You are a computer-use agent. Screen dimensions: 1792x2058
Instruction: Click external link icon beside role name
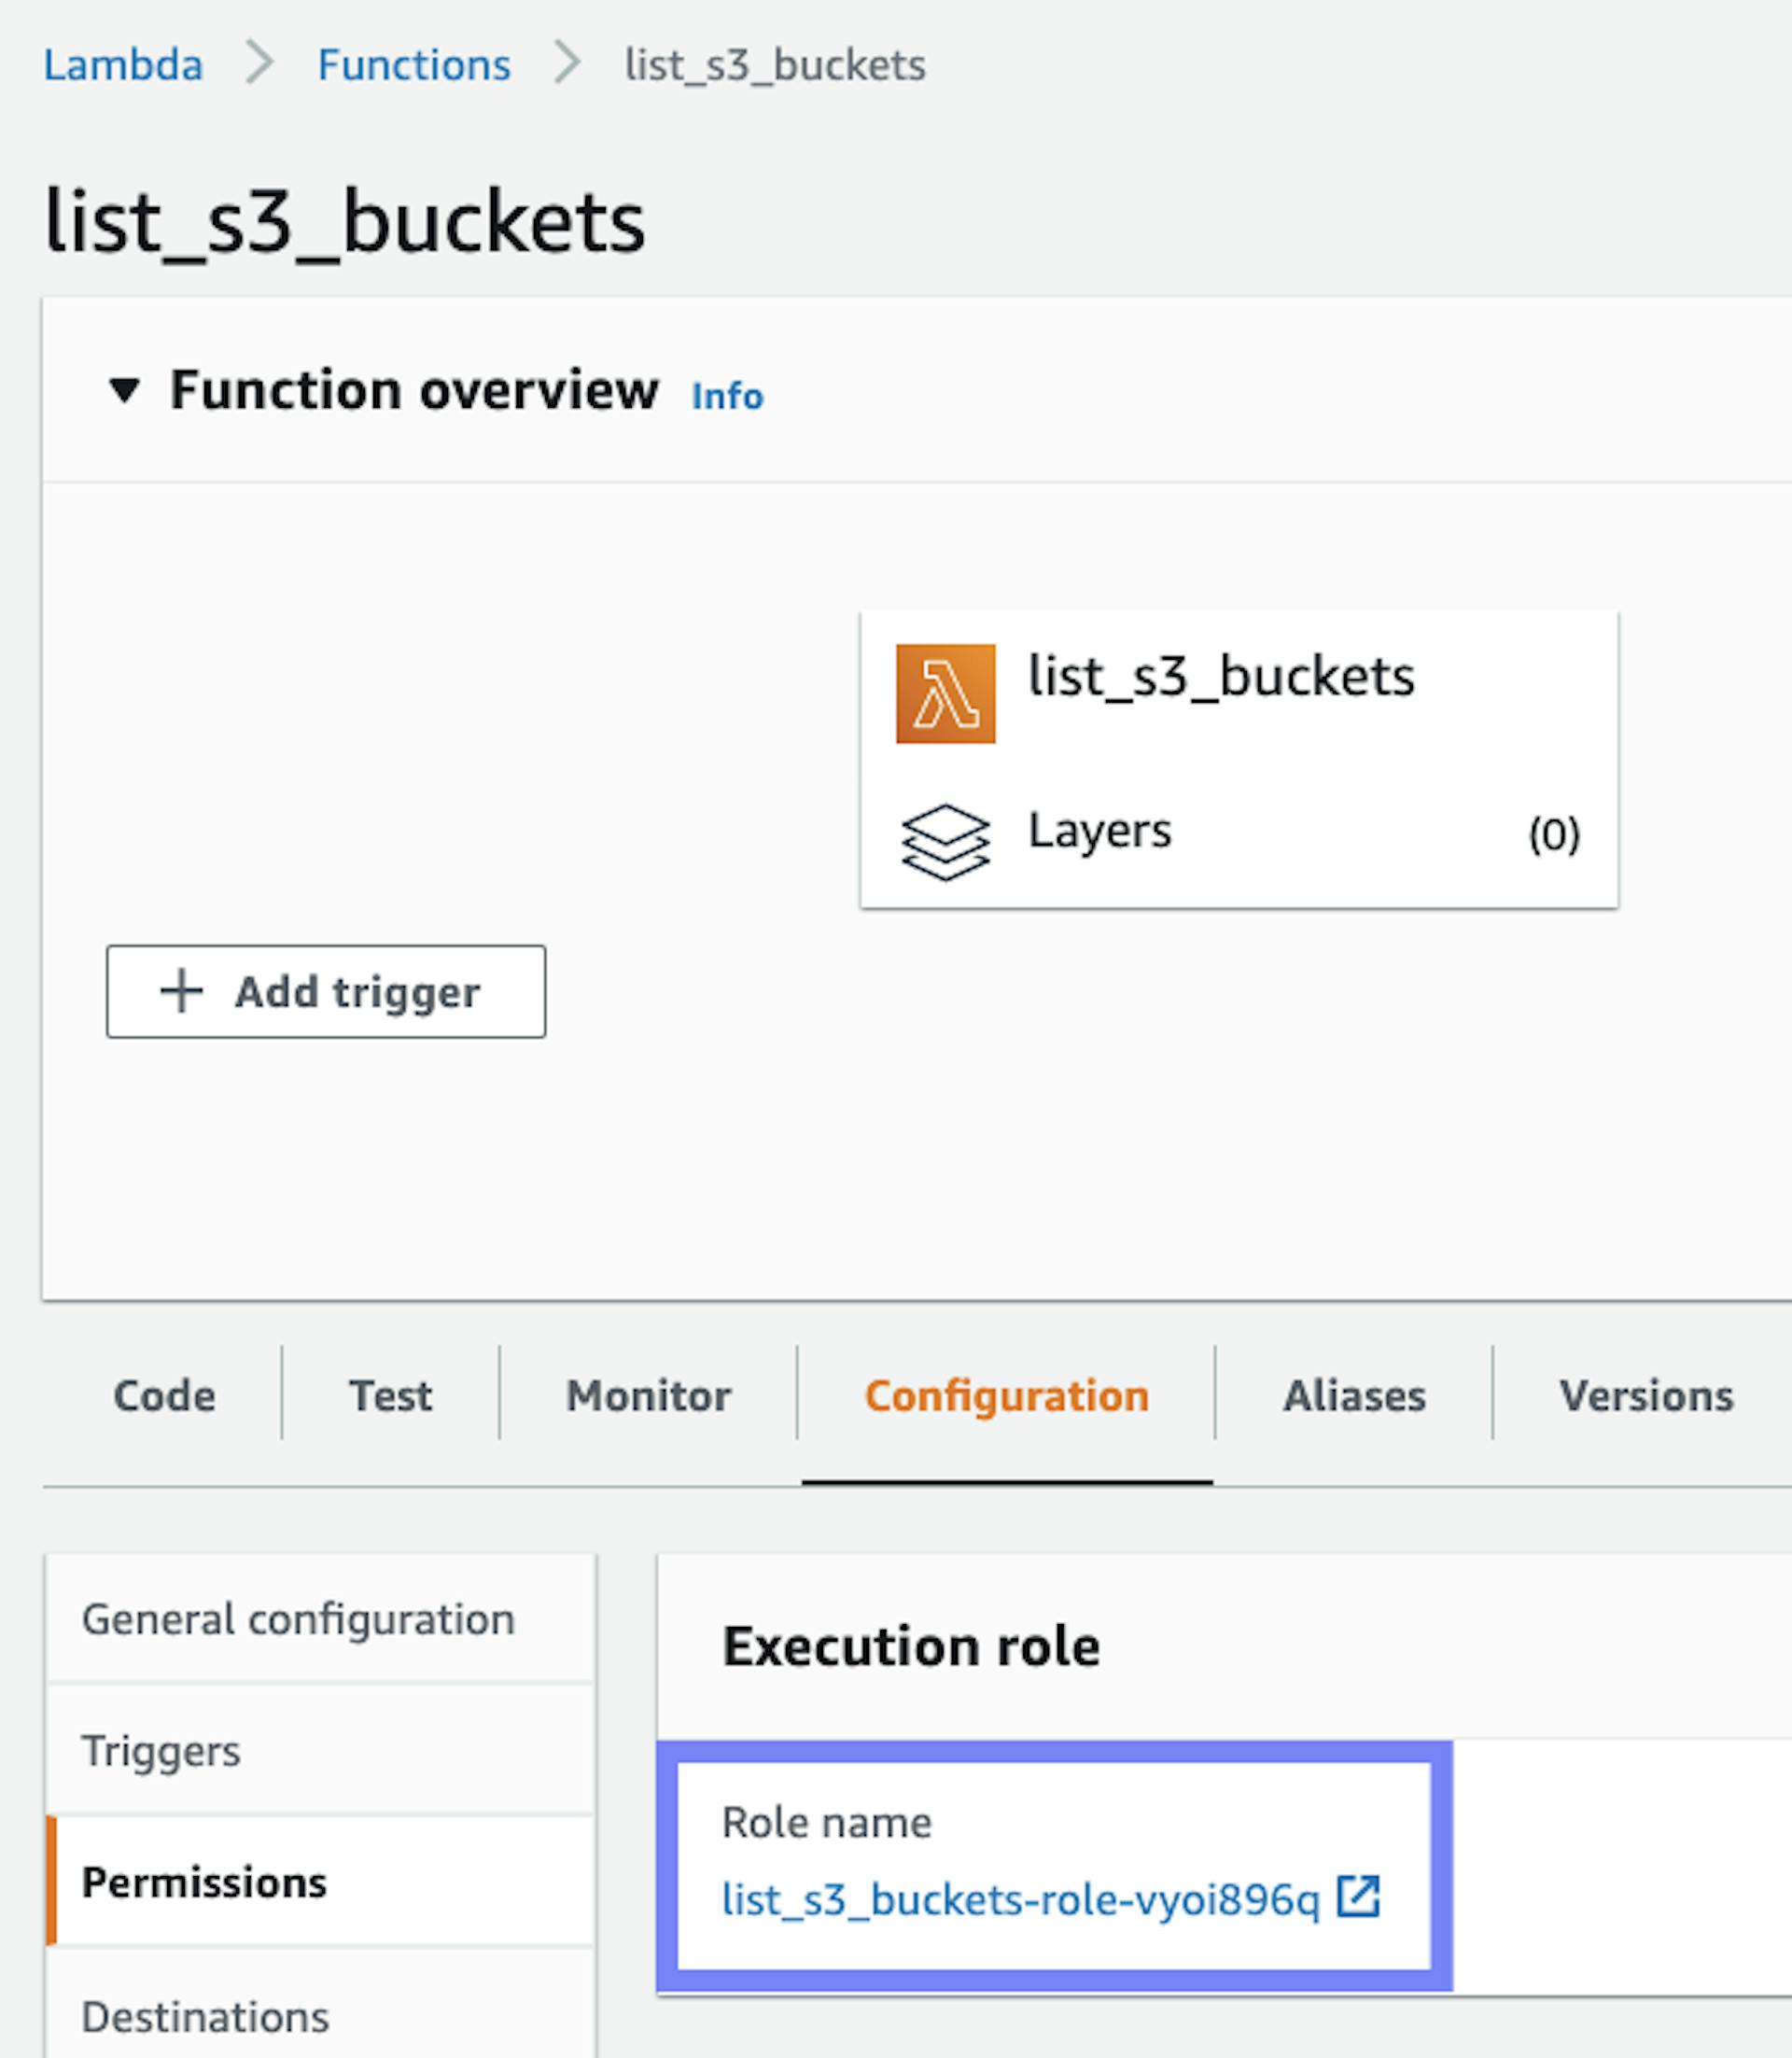pyautogui.click(x=1359, y=1896)
